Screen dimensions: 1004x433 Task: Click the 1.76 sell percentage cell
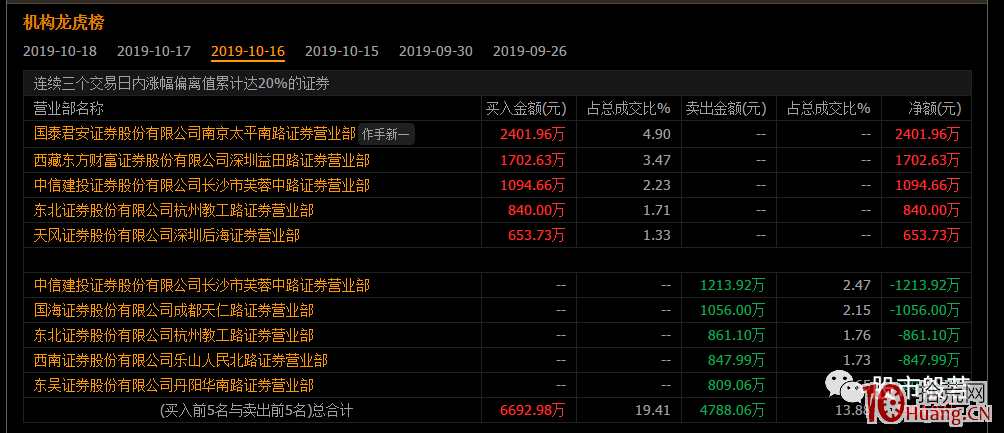[x=857, y=335]
